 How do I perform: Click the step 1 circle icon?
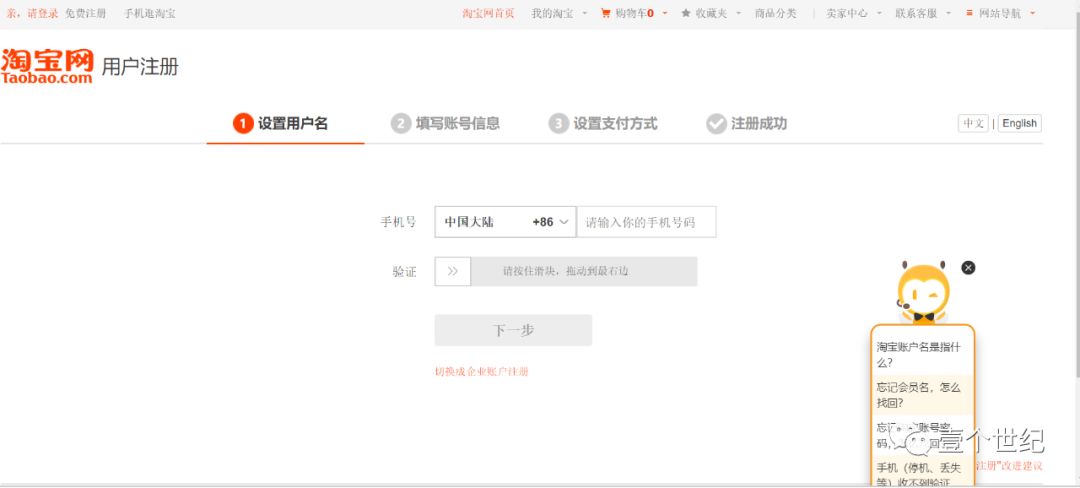pyautogui.click(x=243, y=124)
